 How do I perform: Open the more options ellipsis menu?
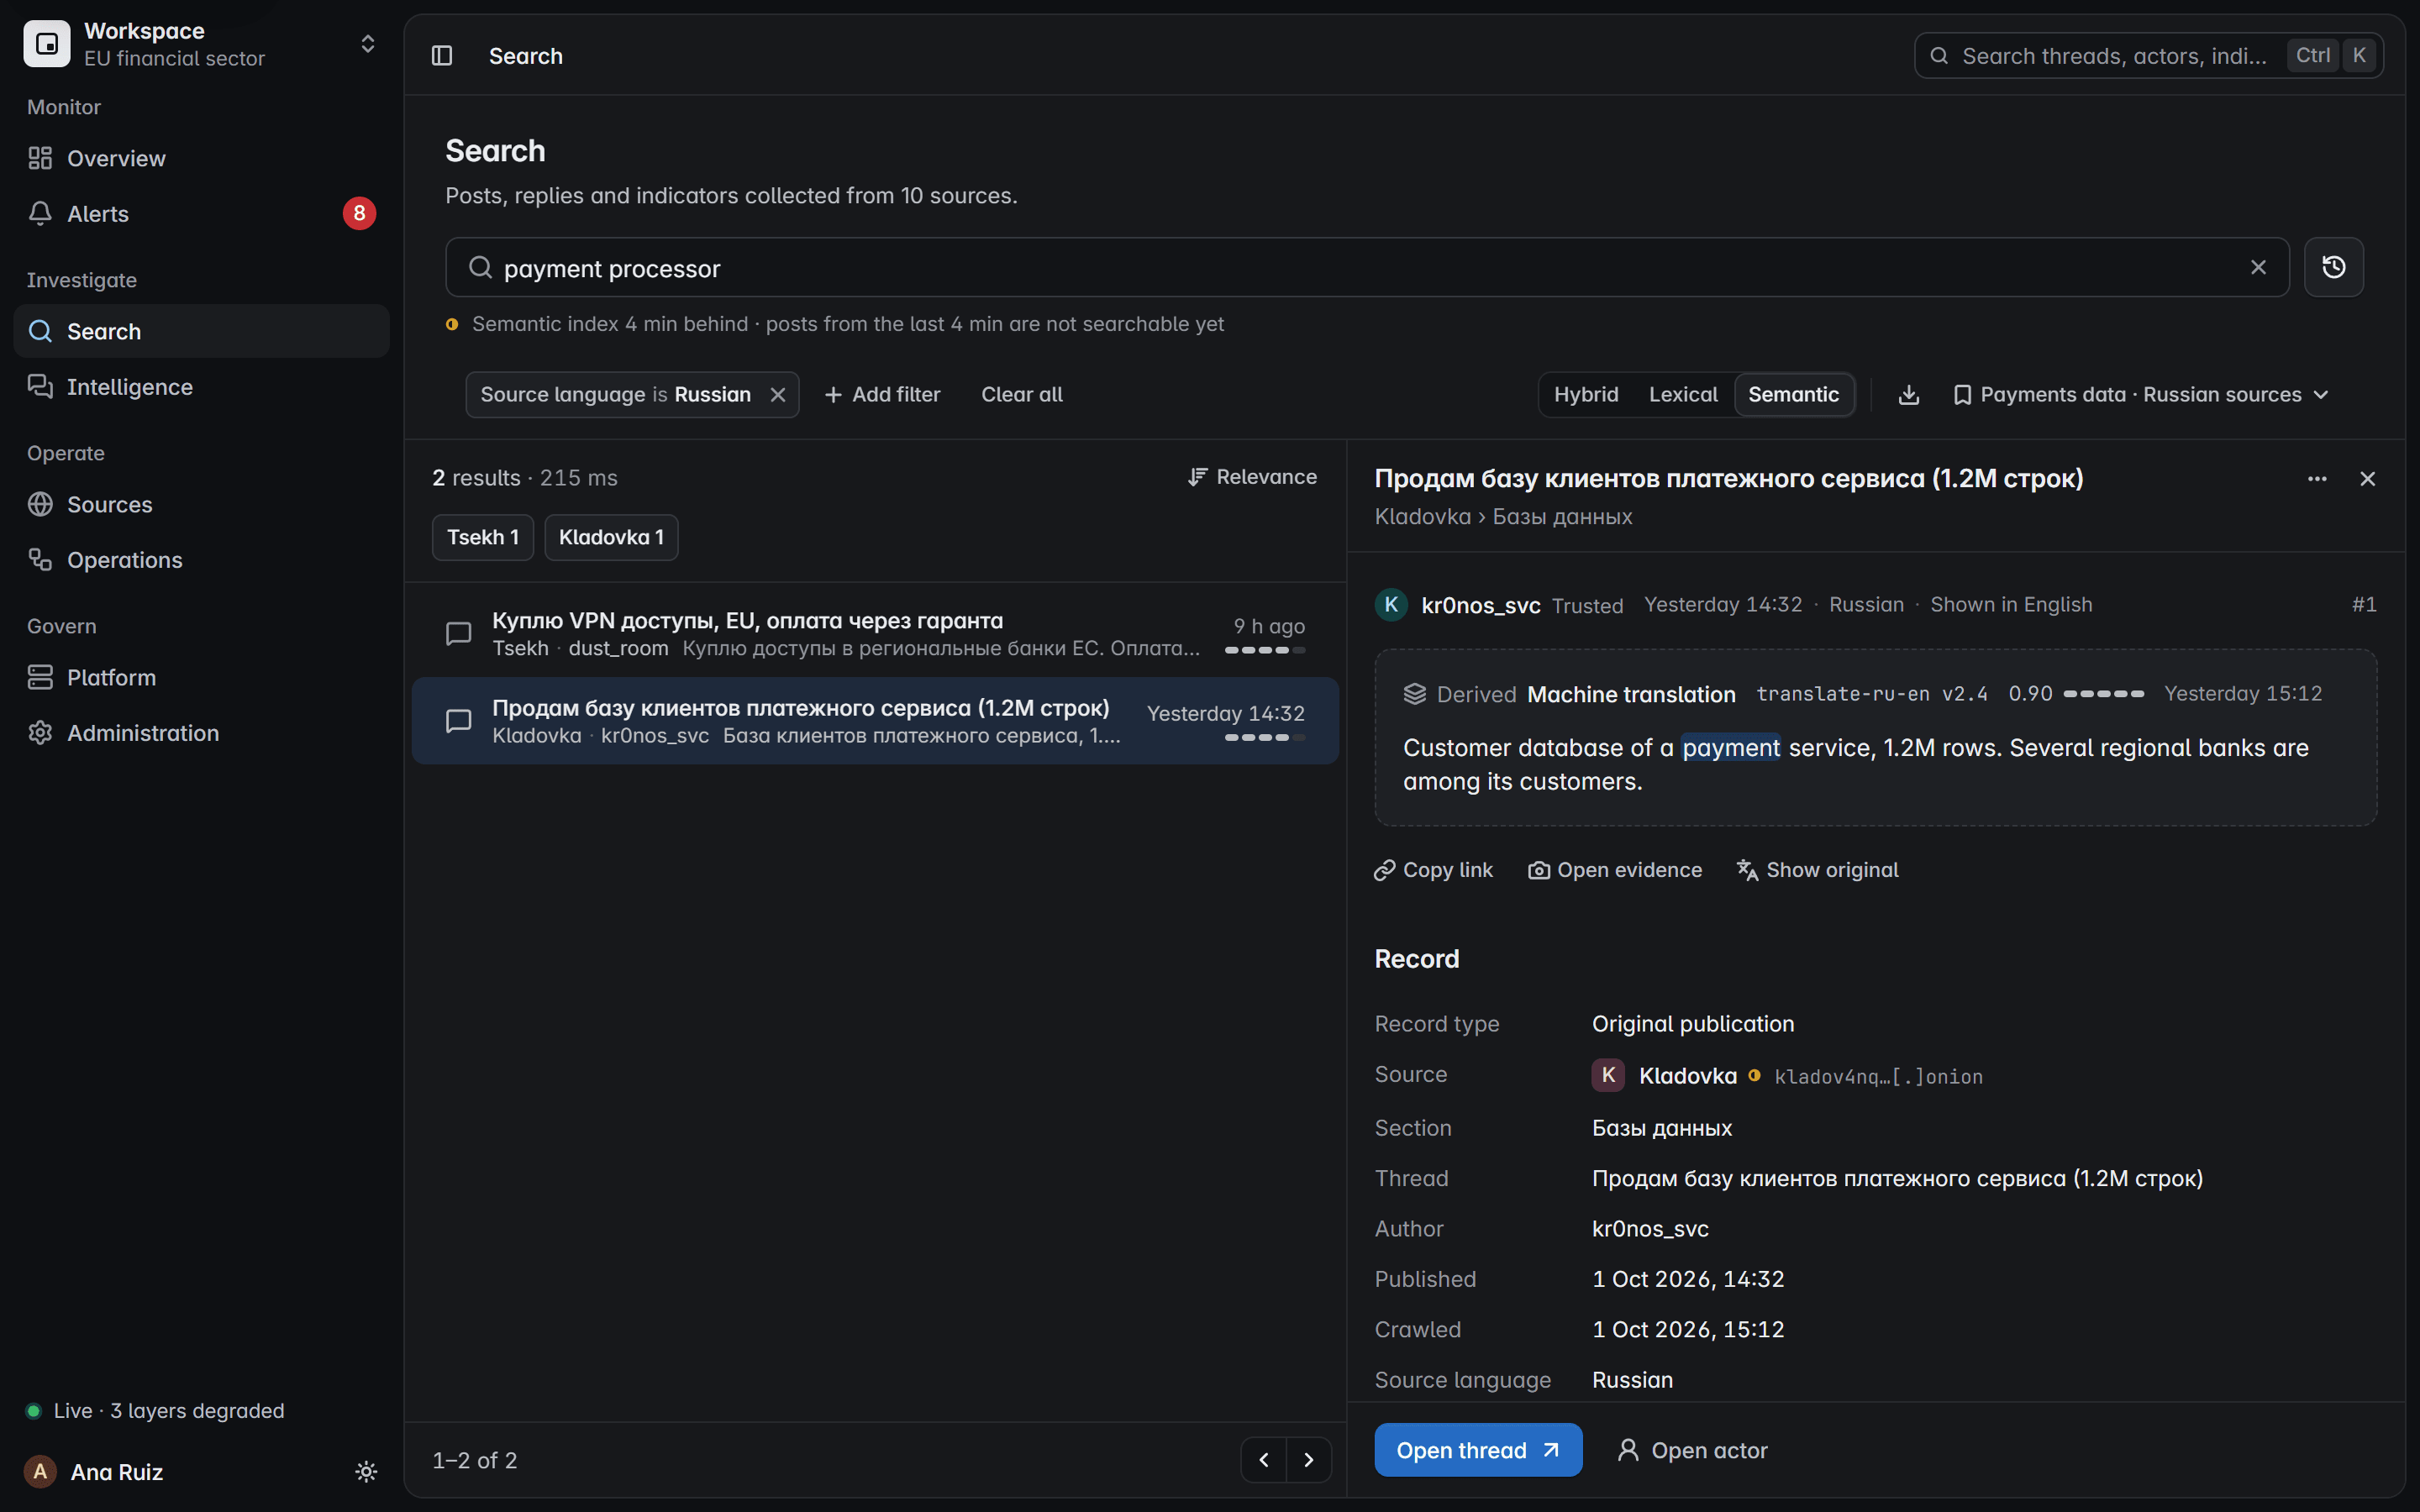(x=2317, y=479)
